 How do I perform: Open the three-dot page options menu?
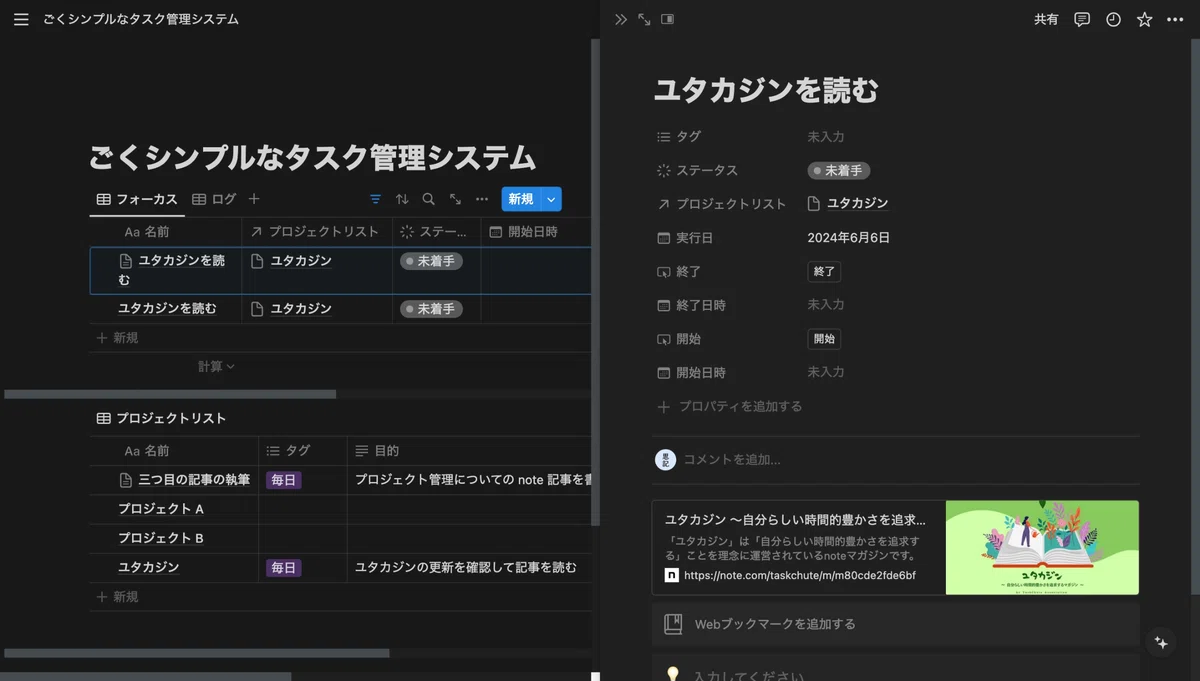pos(1175,19)
